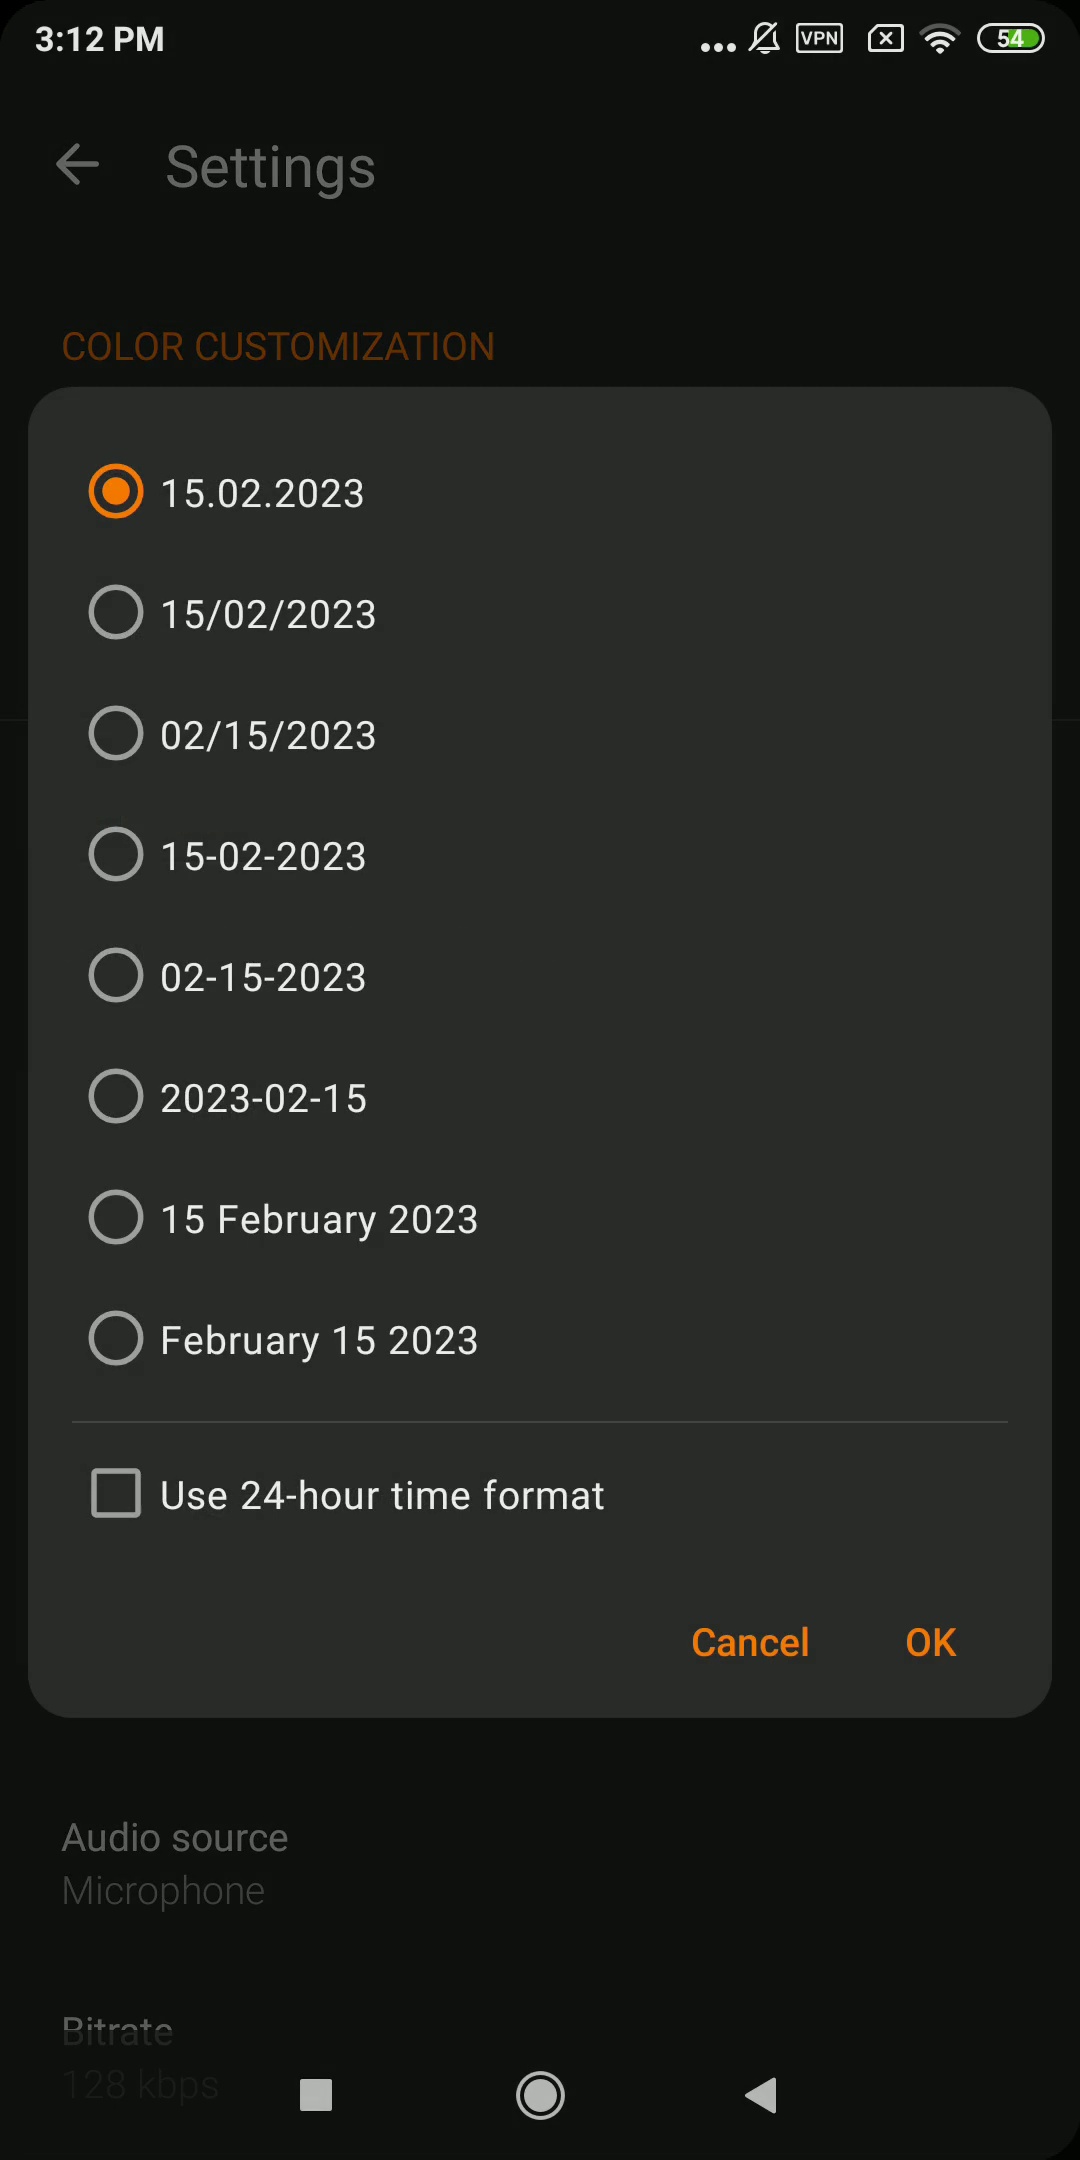Choose the 15/02/2023 date format
The image size is (1080, 2160).
540,613
